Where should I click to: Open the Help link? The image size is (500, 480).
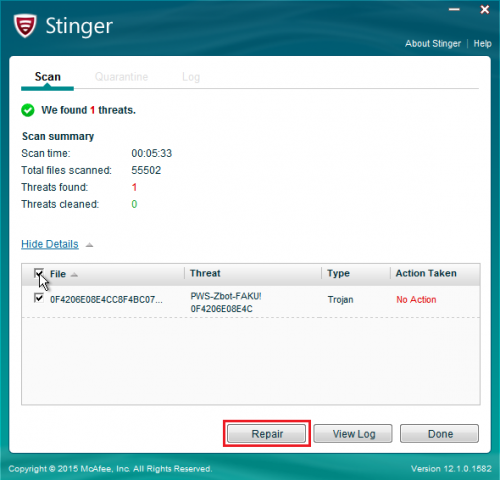pos(482,44)
